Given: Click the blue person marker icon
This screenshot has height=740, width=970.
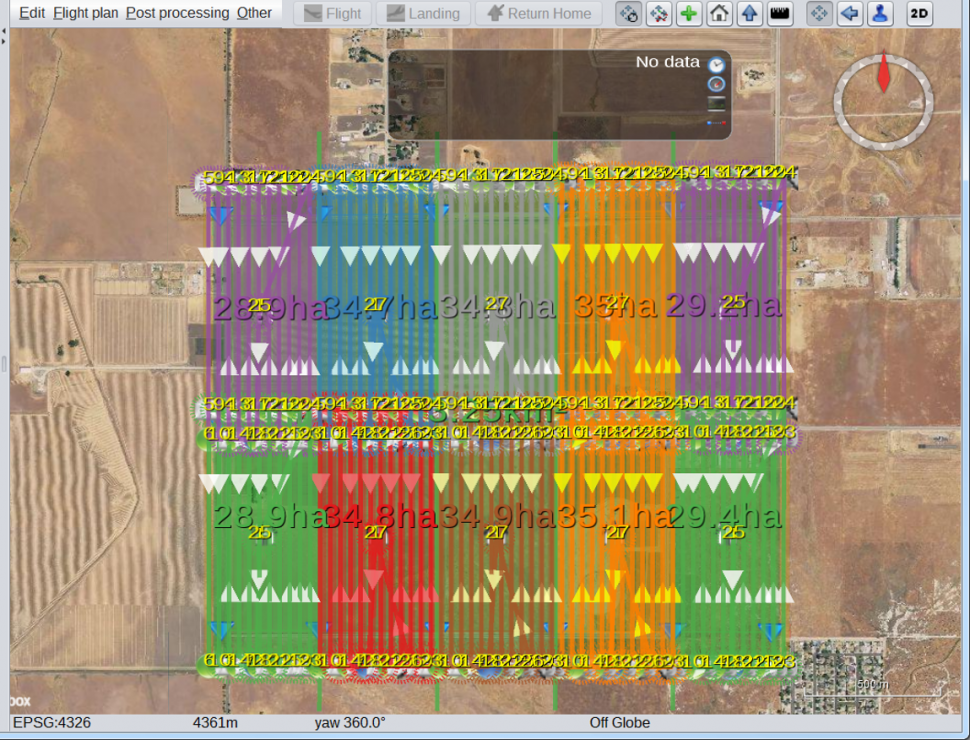Looking at the screenshot, I should pos(879,14).
